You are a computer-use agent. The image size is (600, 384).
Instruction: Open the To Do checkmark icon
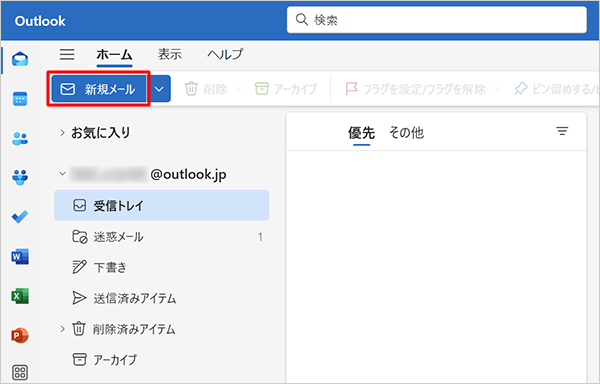coord(20,217)
